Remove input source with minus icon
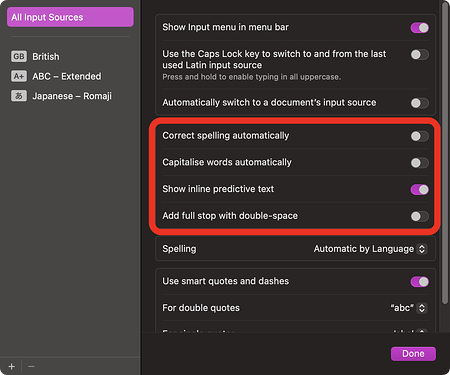 [x=31, y=366]
